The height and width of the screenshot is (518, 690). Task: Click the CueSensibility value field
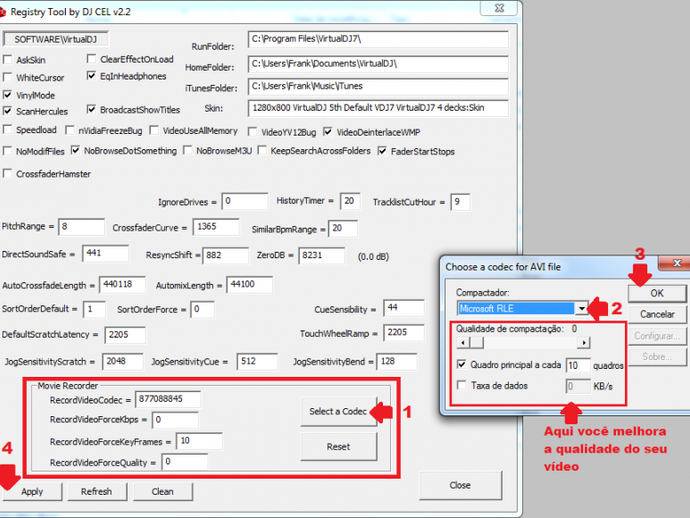404,308
